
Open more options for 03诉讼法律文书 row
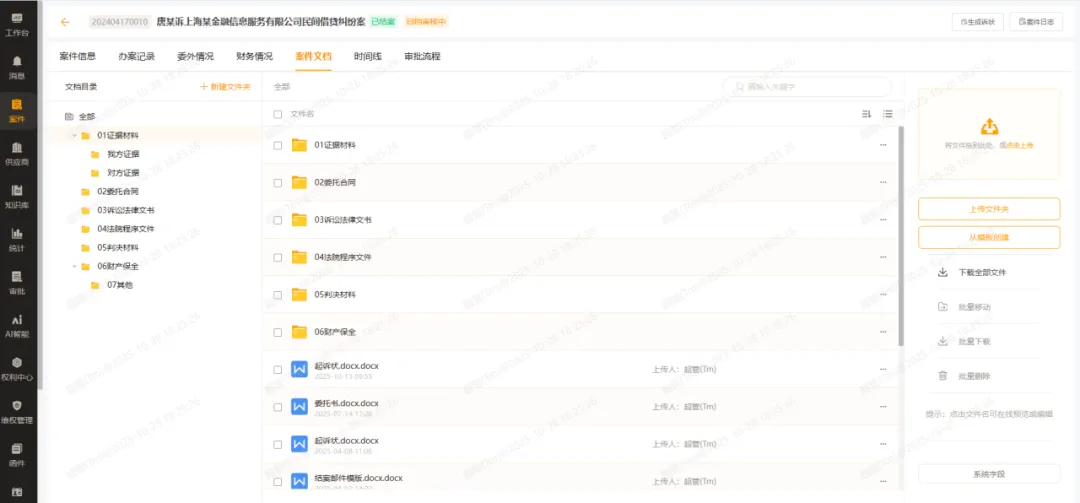883,220
